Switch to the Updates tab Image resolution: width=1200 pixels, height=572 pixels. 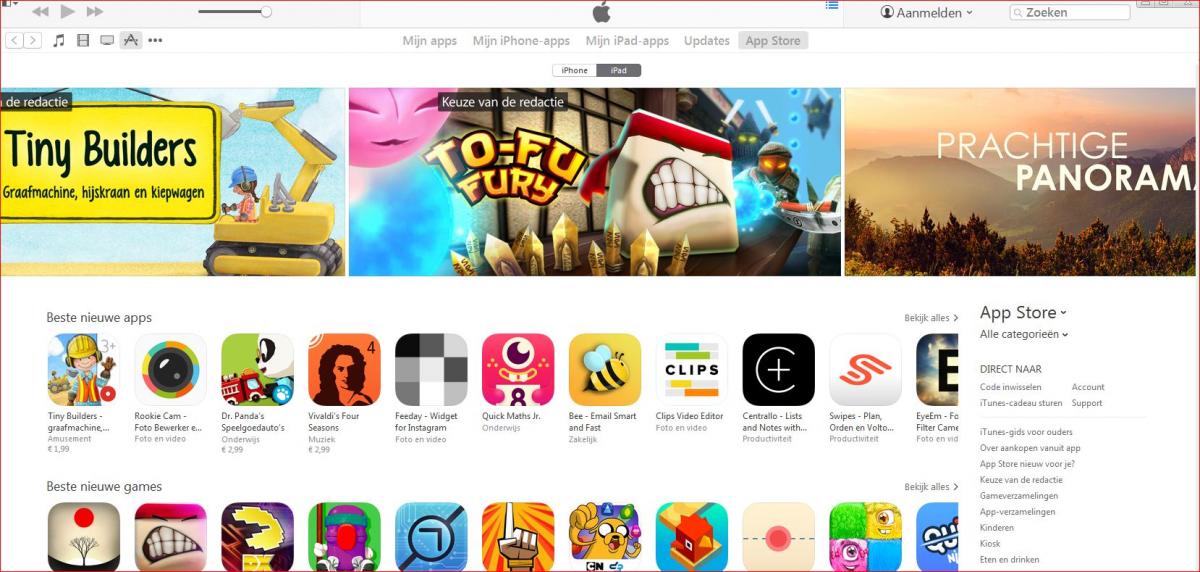tap(707, 41)
